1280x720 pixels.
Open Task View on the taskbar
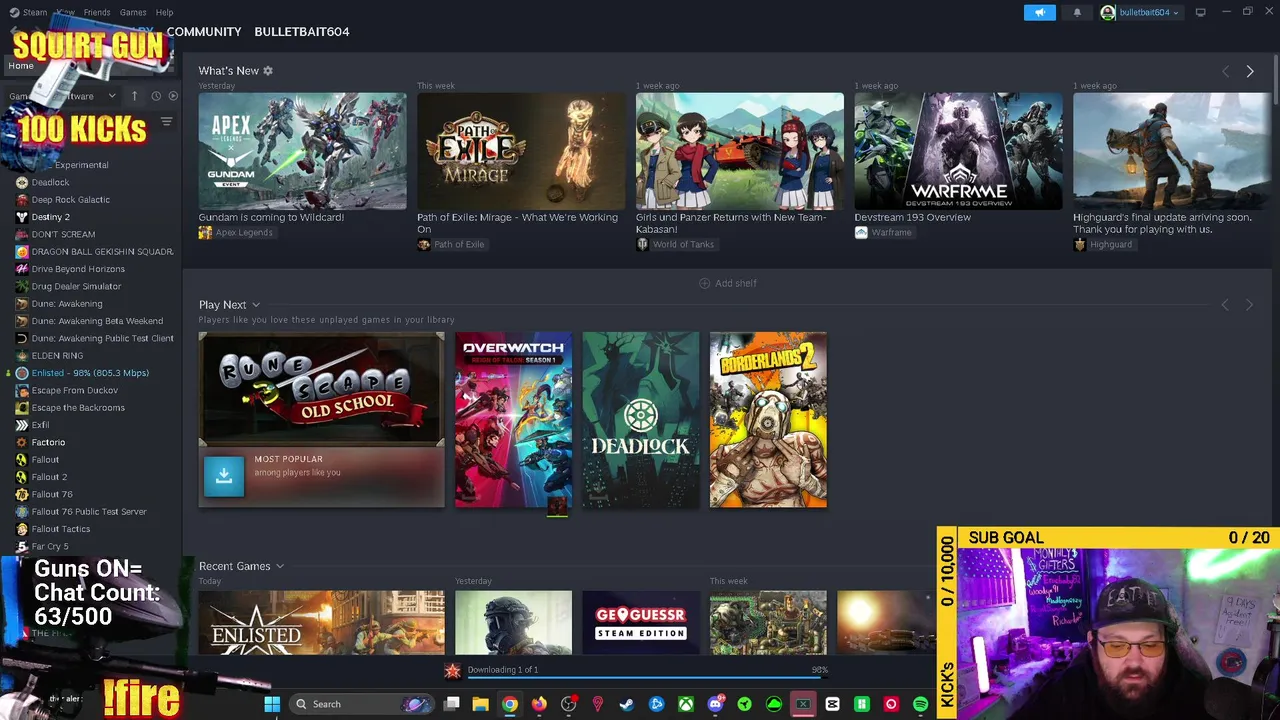tap(452, 704)
